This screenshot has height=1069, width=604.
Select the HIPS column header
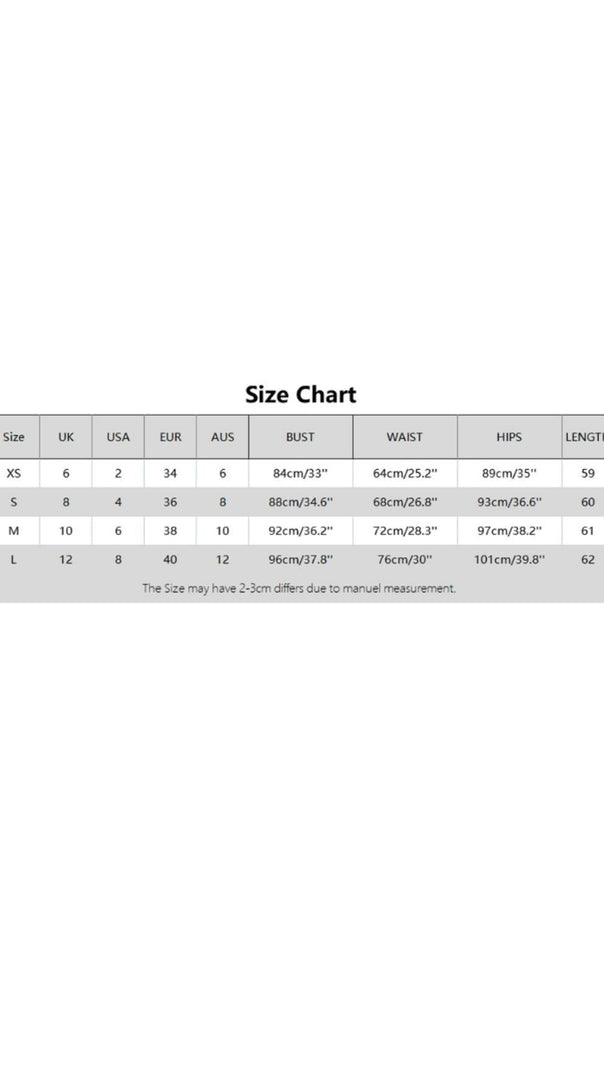(x=509, y=437)
